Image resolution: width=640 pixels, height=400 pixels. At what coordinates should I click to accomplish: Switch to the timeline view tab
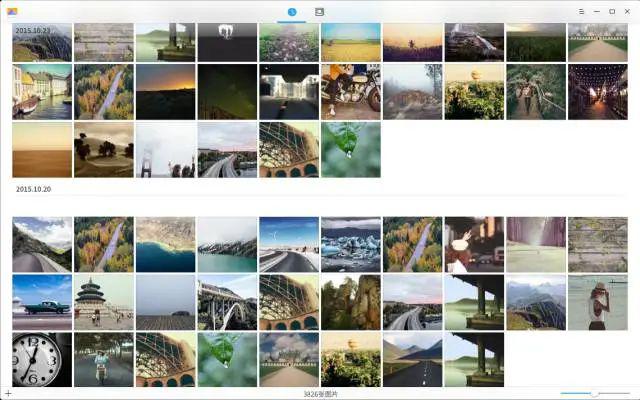click(291, 12)
